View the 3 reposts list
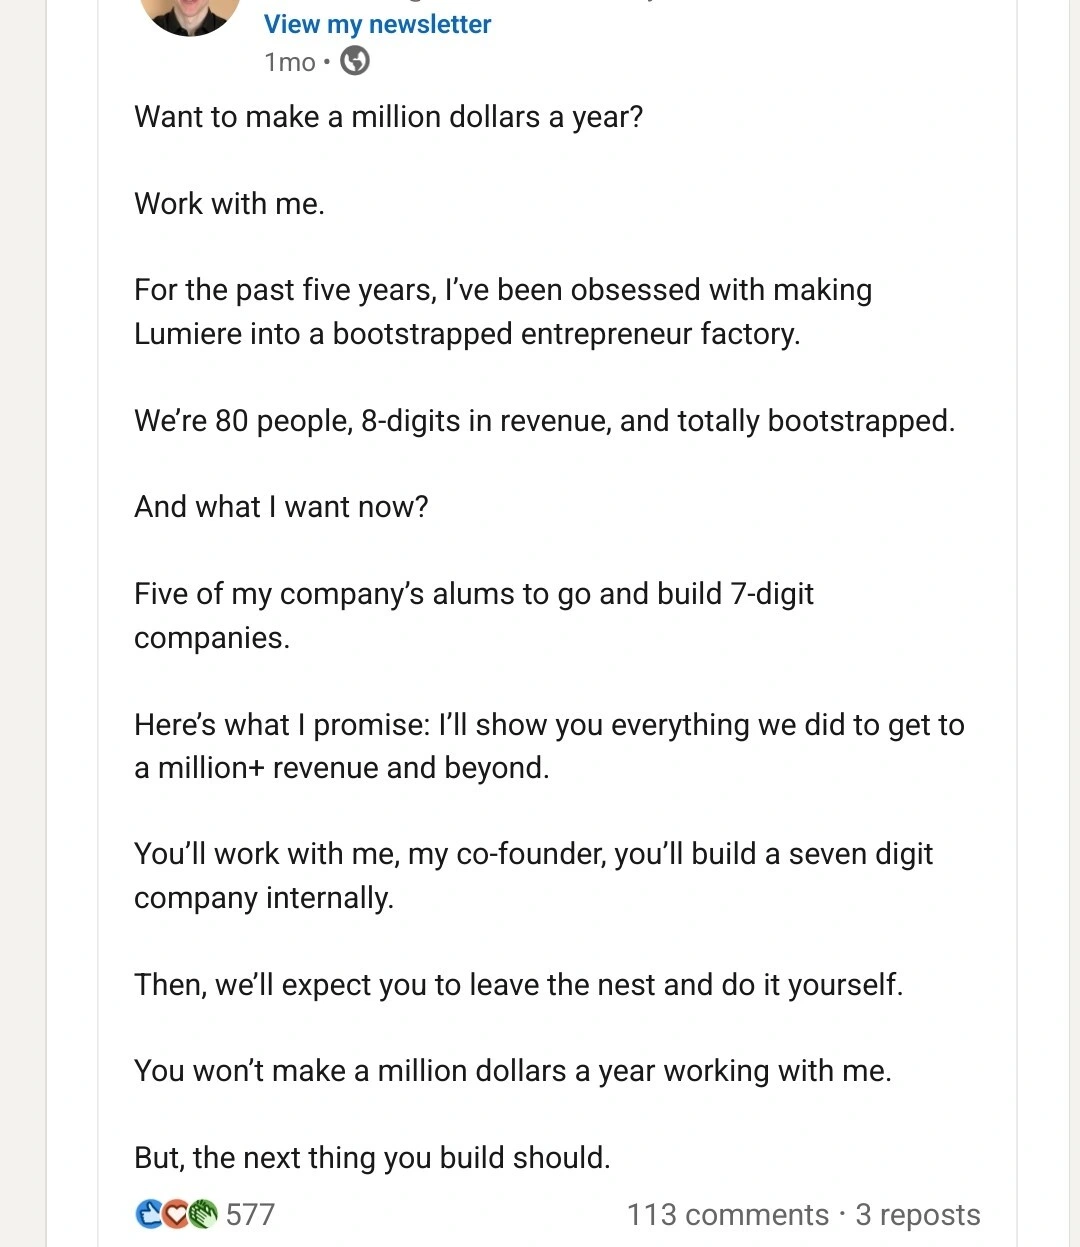 pyautogui.click(x=917, y=1214)
